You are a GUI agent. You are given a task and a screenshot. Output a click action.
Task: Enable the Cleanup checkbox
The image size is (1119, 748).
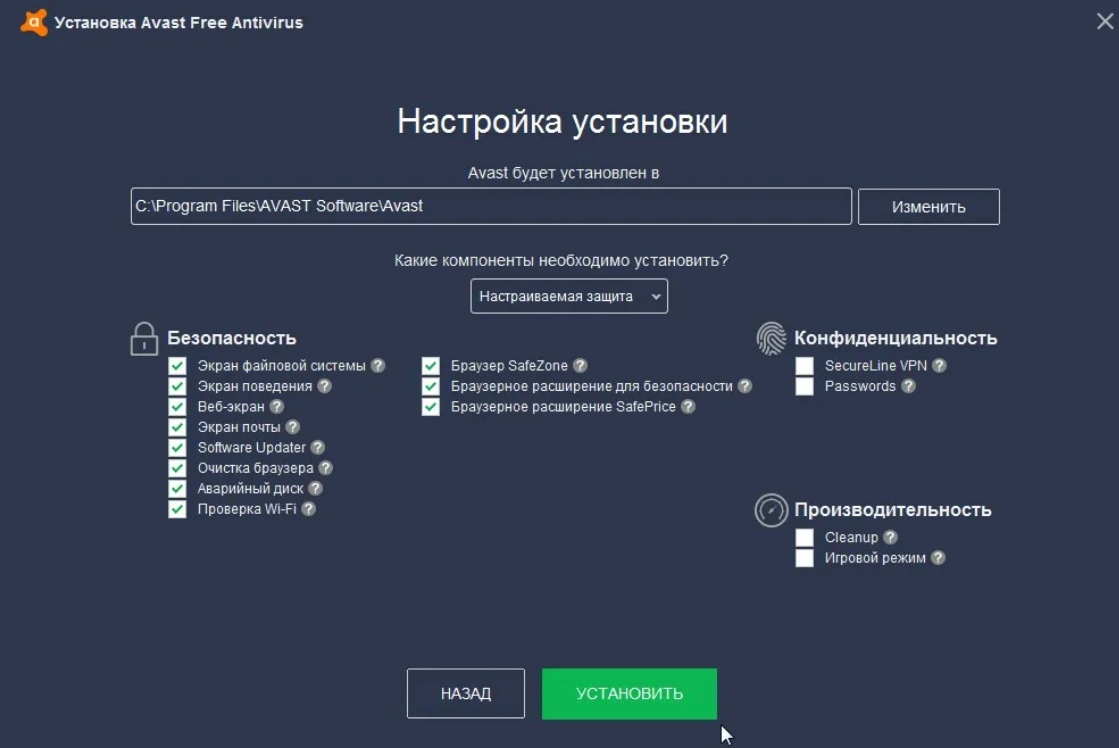804,537
